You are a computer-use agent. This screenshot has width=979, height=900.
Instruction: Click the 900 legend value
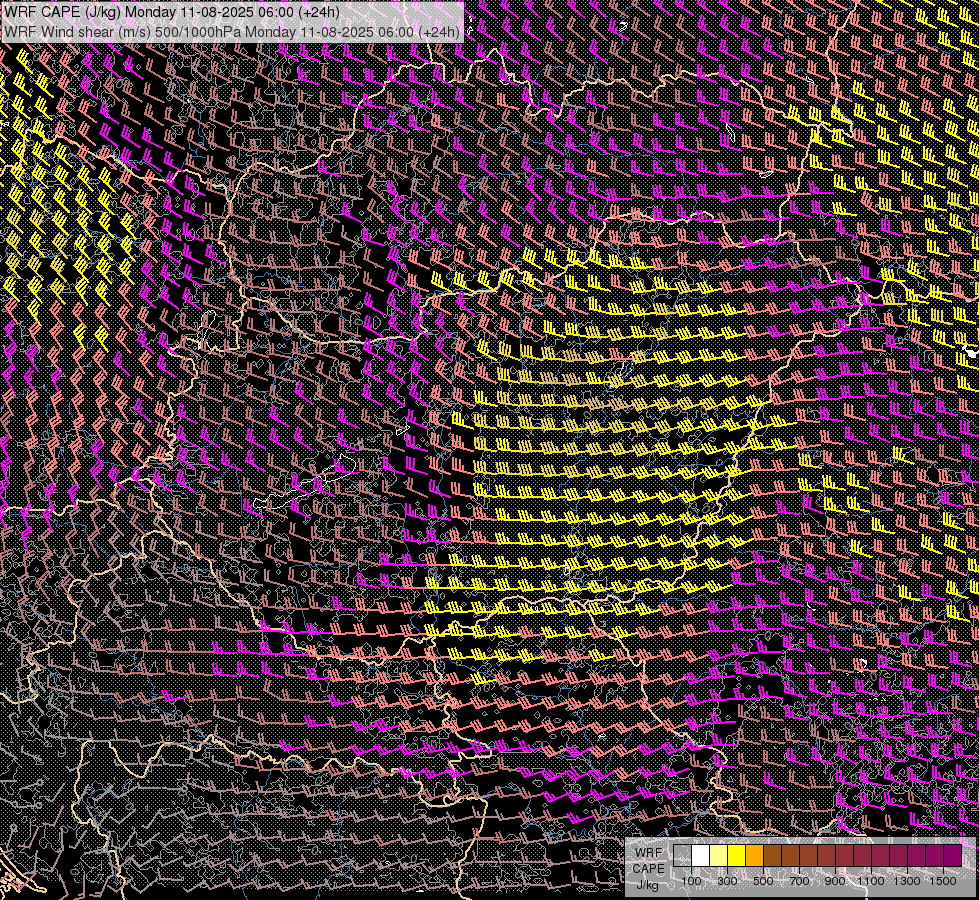click(x=835, y=881)
